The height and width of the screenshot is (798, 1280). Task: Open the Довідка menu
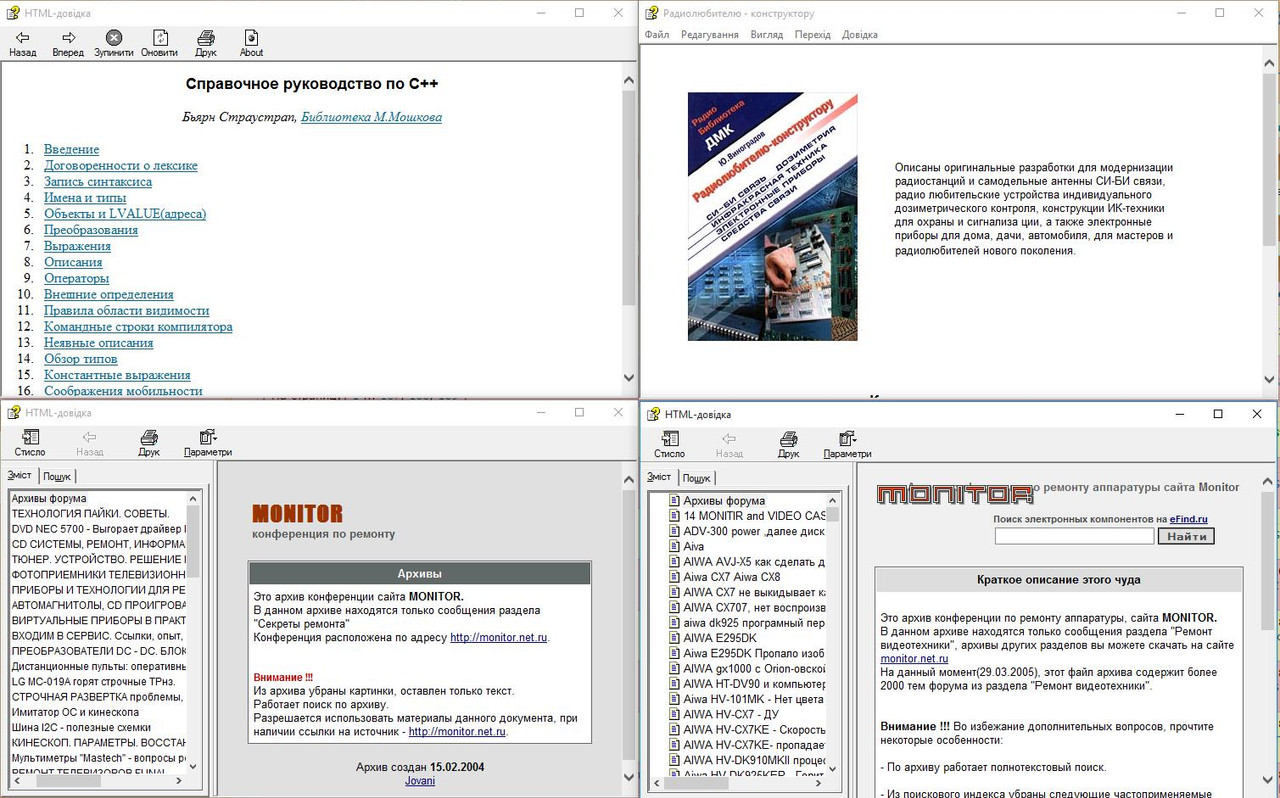[x=860, y=35]
